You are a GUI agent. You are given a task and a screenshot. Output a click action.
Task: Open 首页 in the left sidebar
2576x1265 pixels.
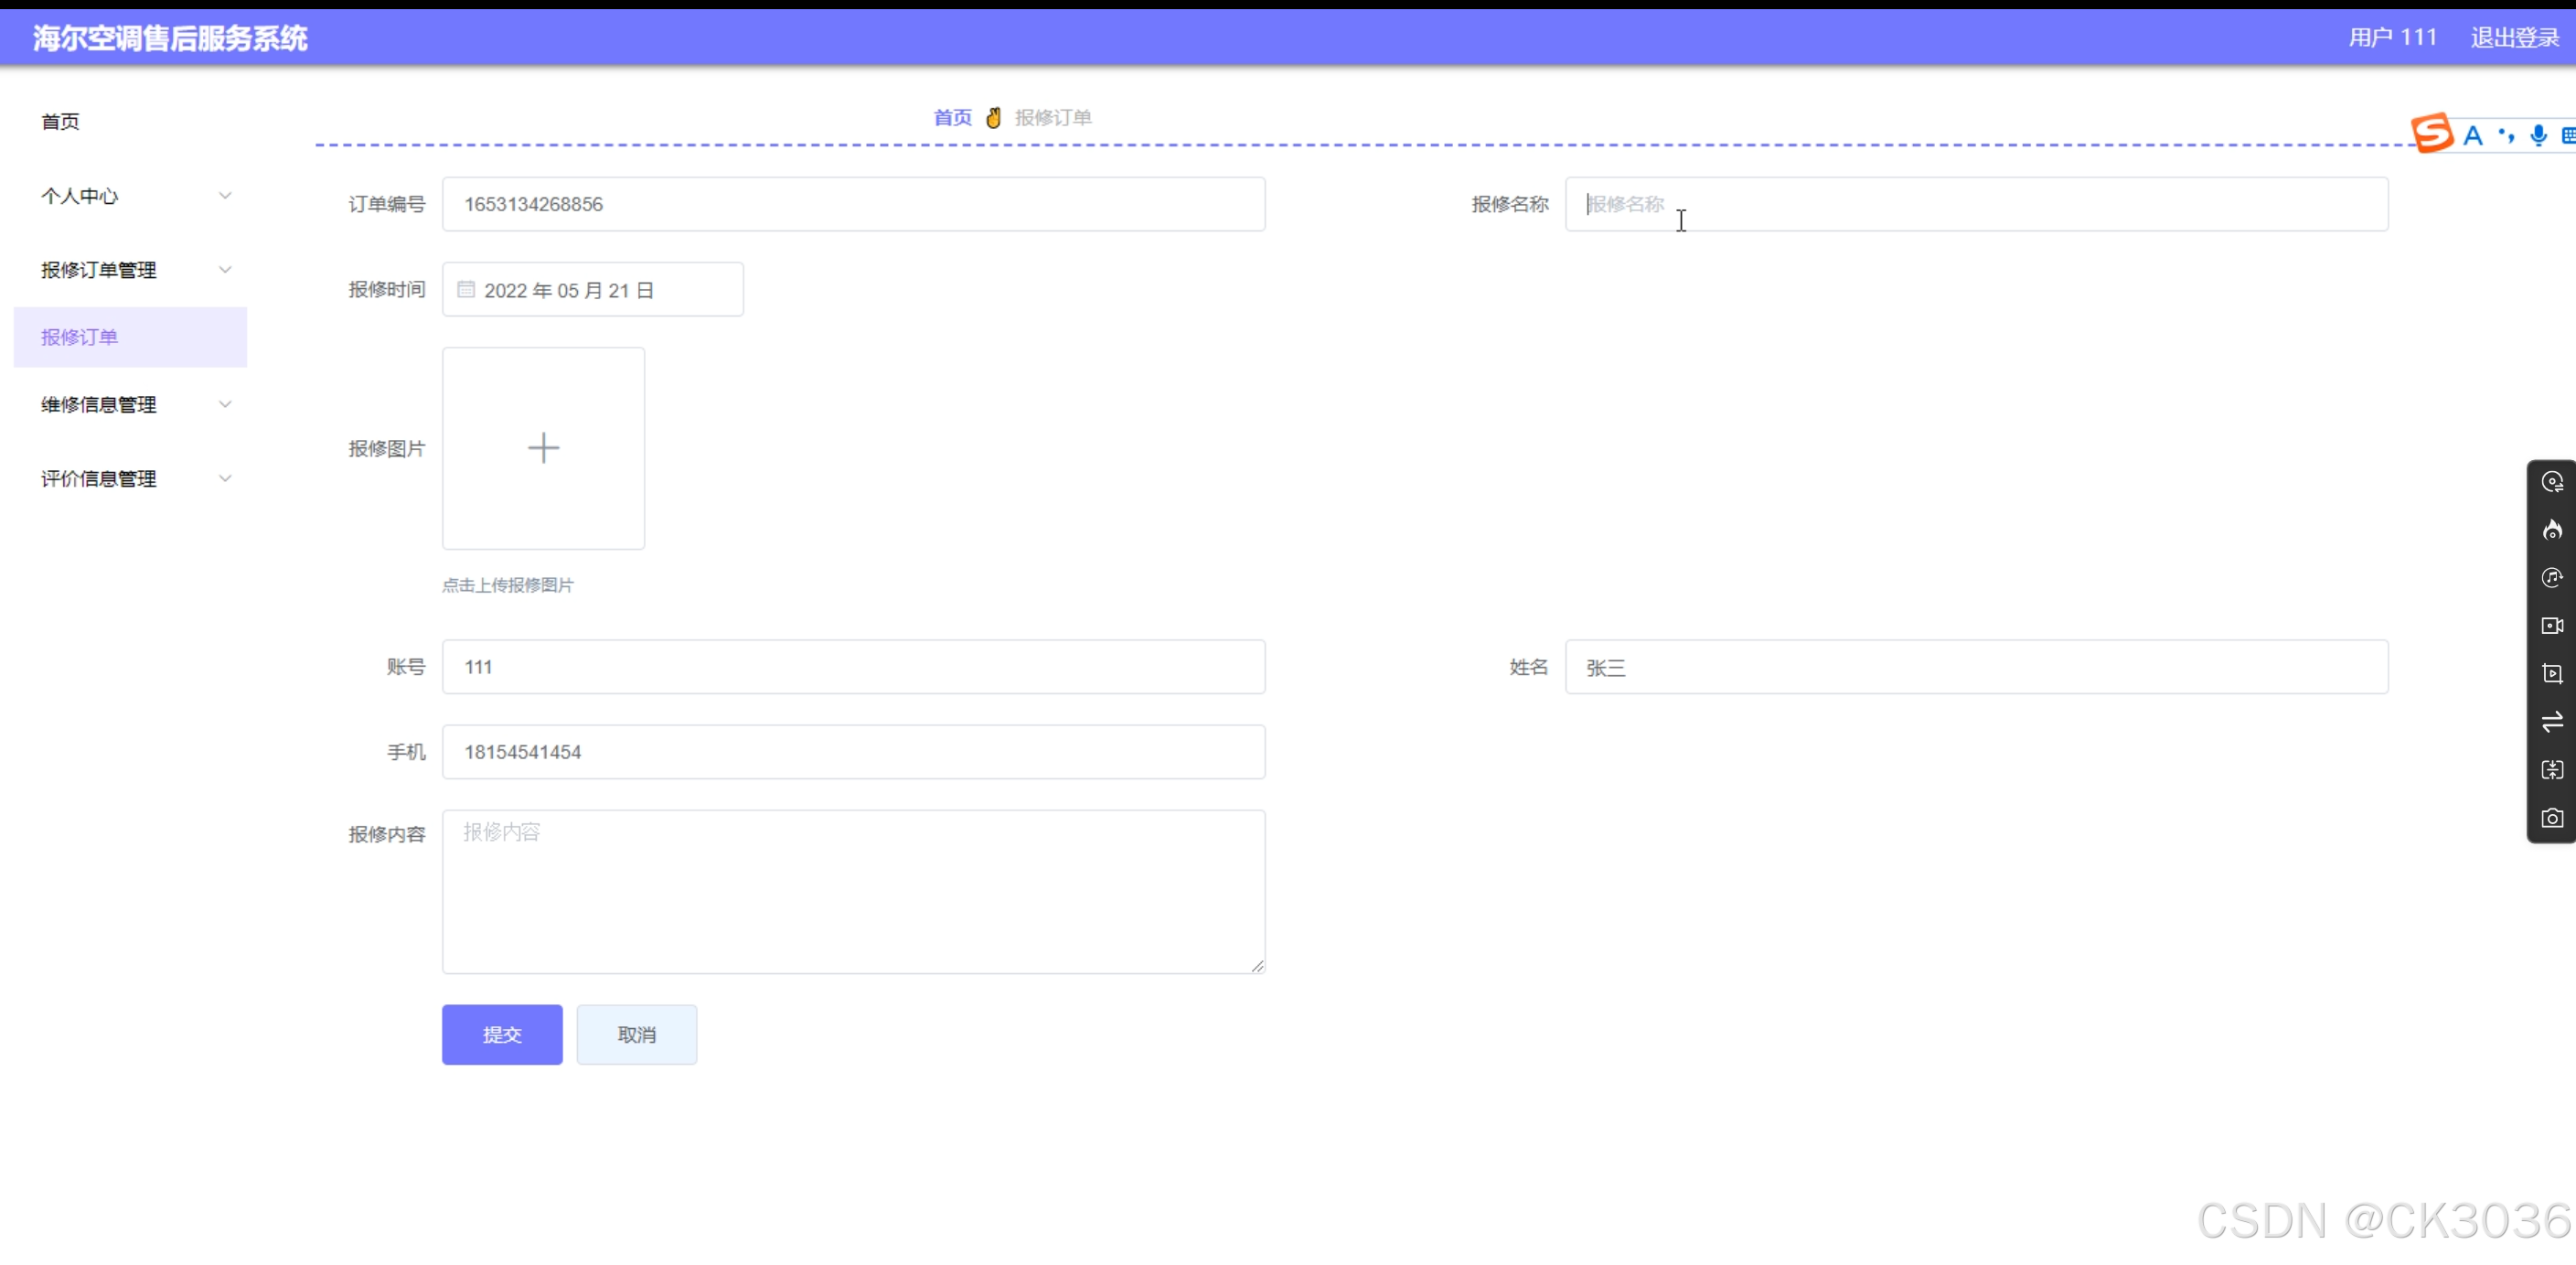(60, 122)
